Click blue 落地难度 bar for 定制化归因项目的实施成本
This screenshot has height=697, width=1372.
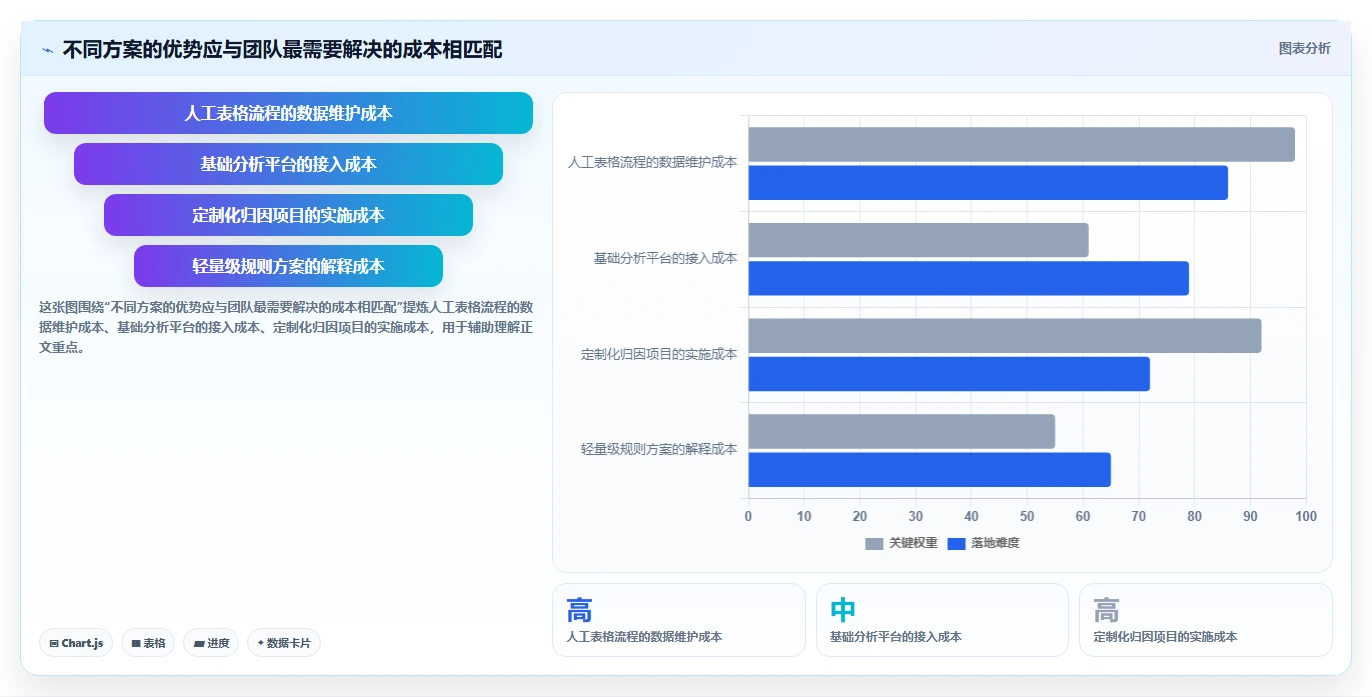949,373
